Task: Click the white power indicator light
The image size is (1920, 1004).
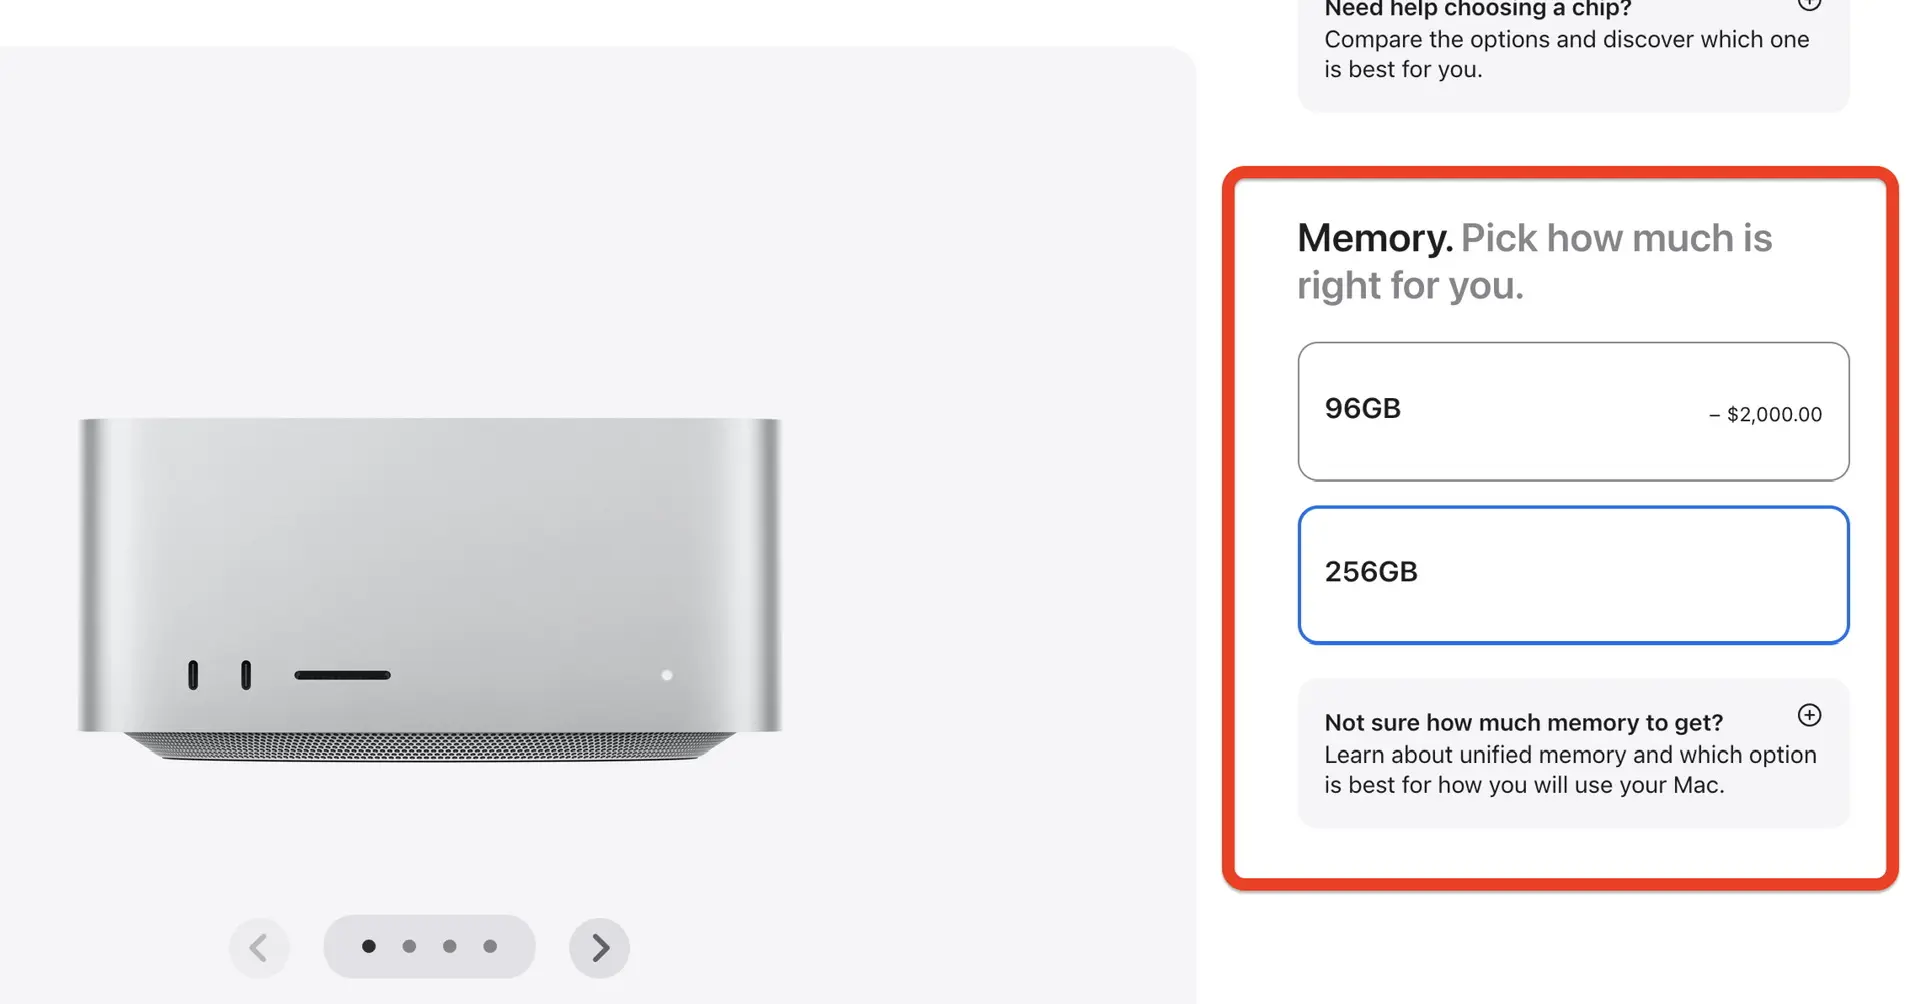Action: point(667,675)
